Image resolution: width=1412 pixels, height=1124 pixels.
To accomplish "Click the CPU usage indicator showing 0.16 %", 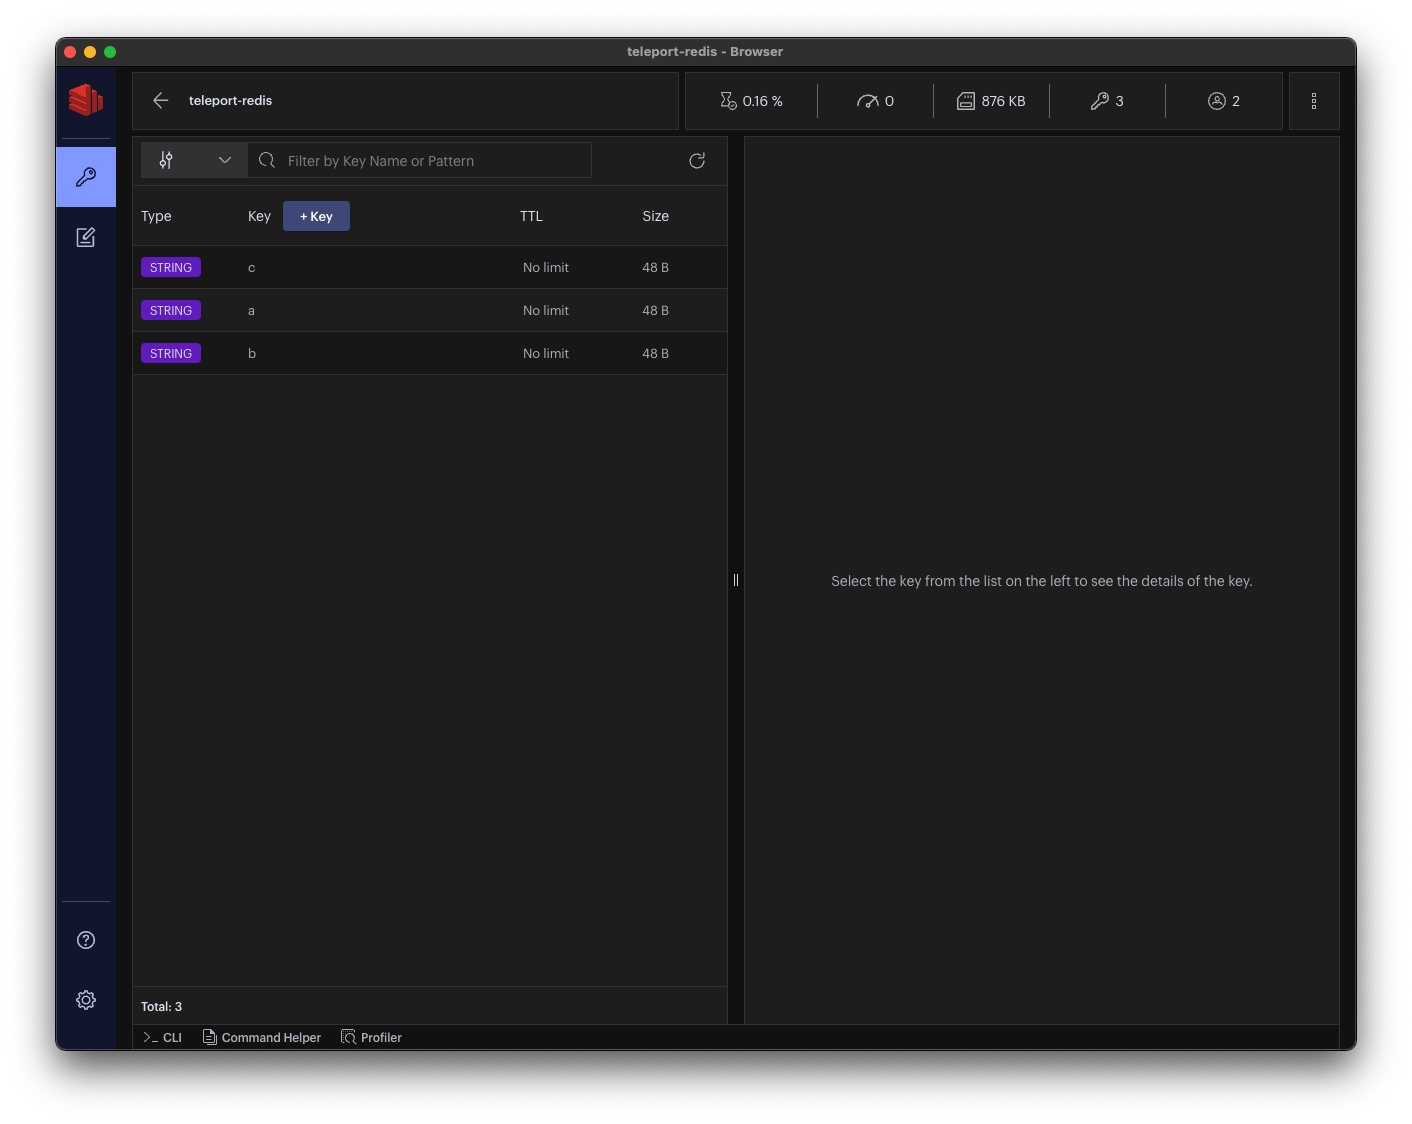I will [752, 100].
